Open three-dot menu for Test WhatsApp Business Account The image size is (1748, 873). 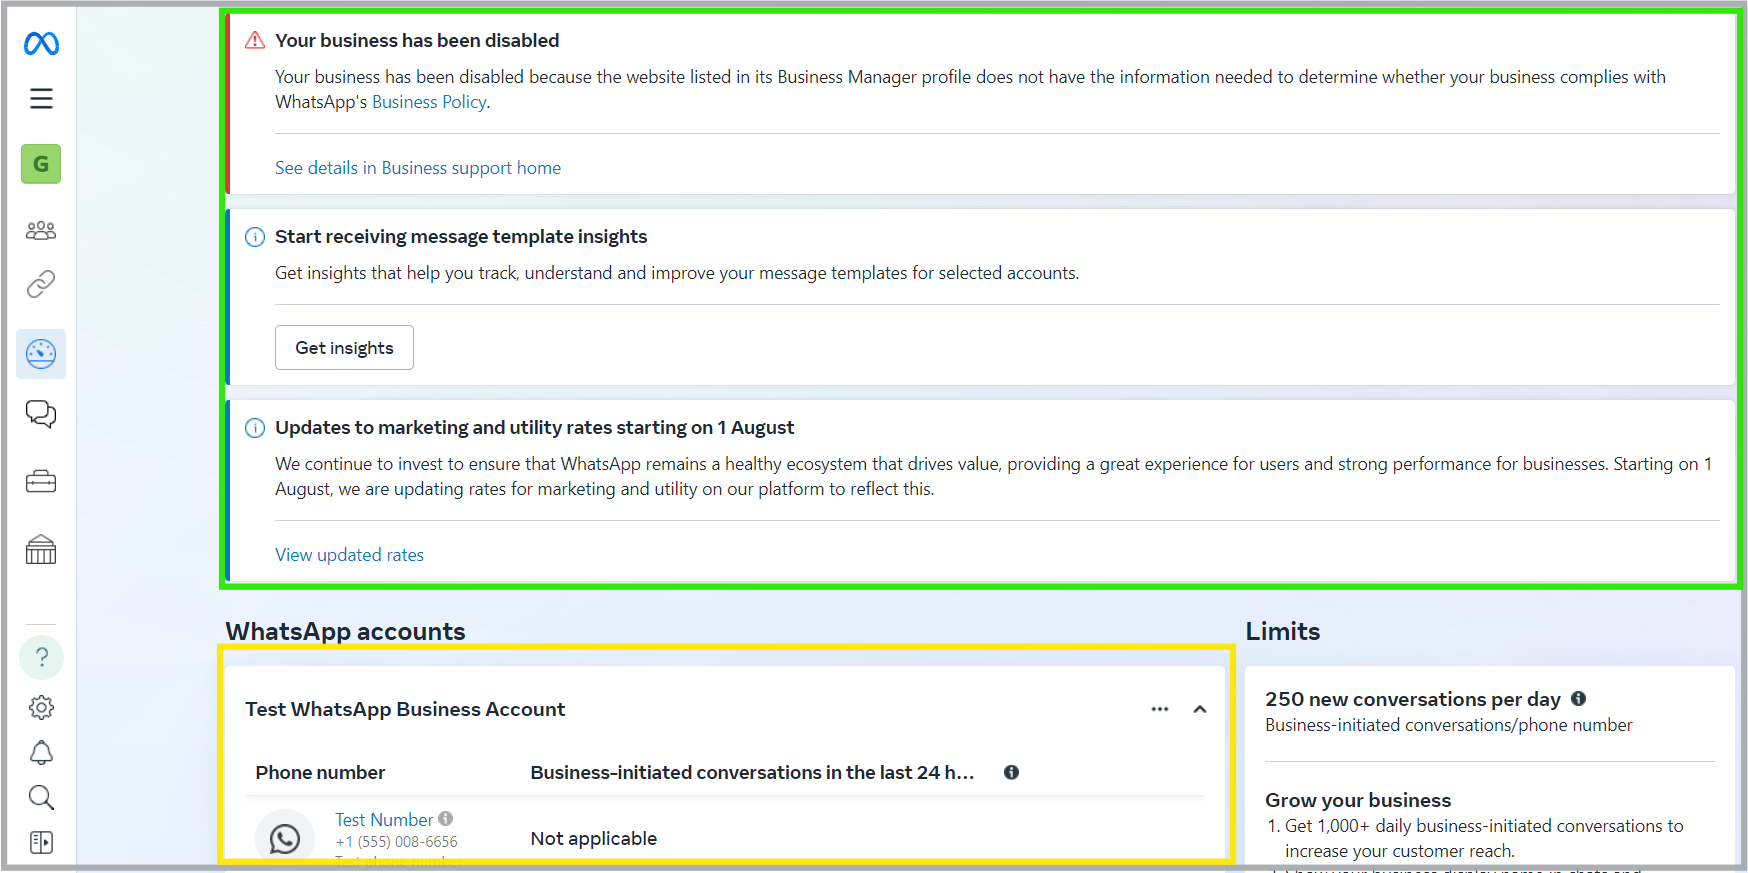click(x=1160, y=709)
